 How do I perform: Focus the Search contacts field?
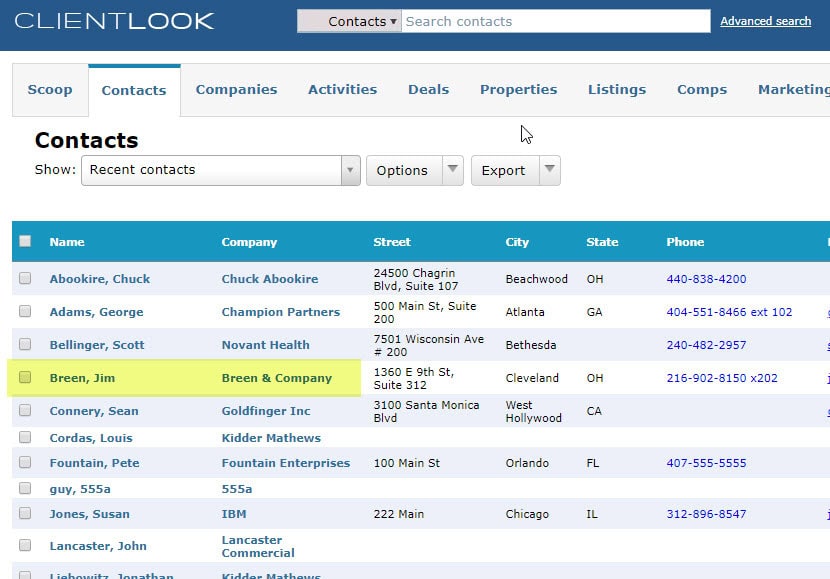[556, 21]
